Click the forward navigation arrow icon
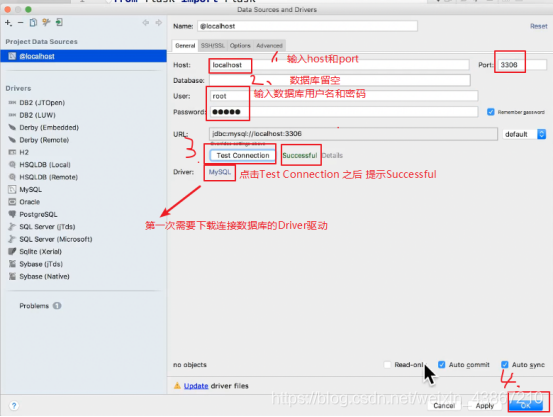 159,23
